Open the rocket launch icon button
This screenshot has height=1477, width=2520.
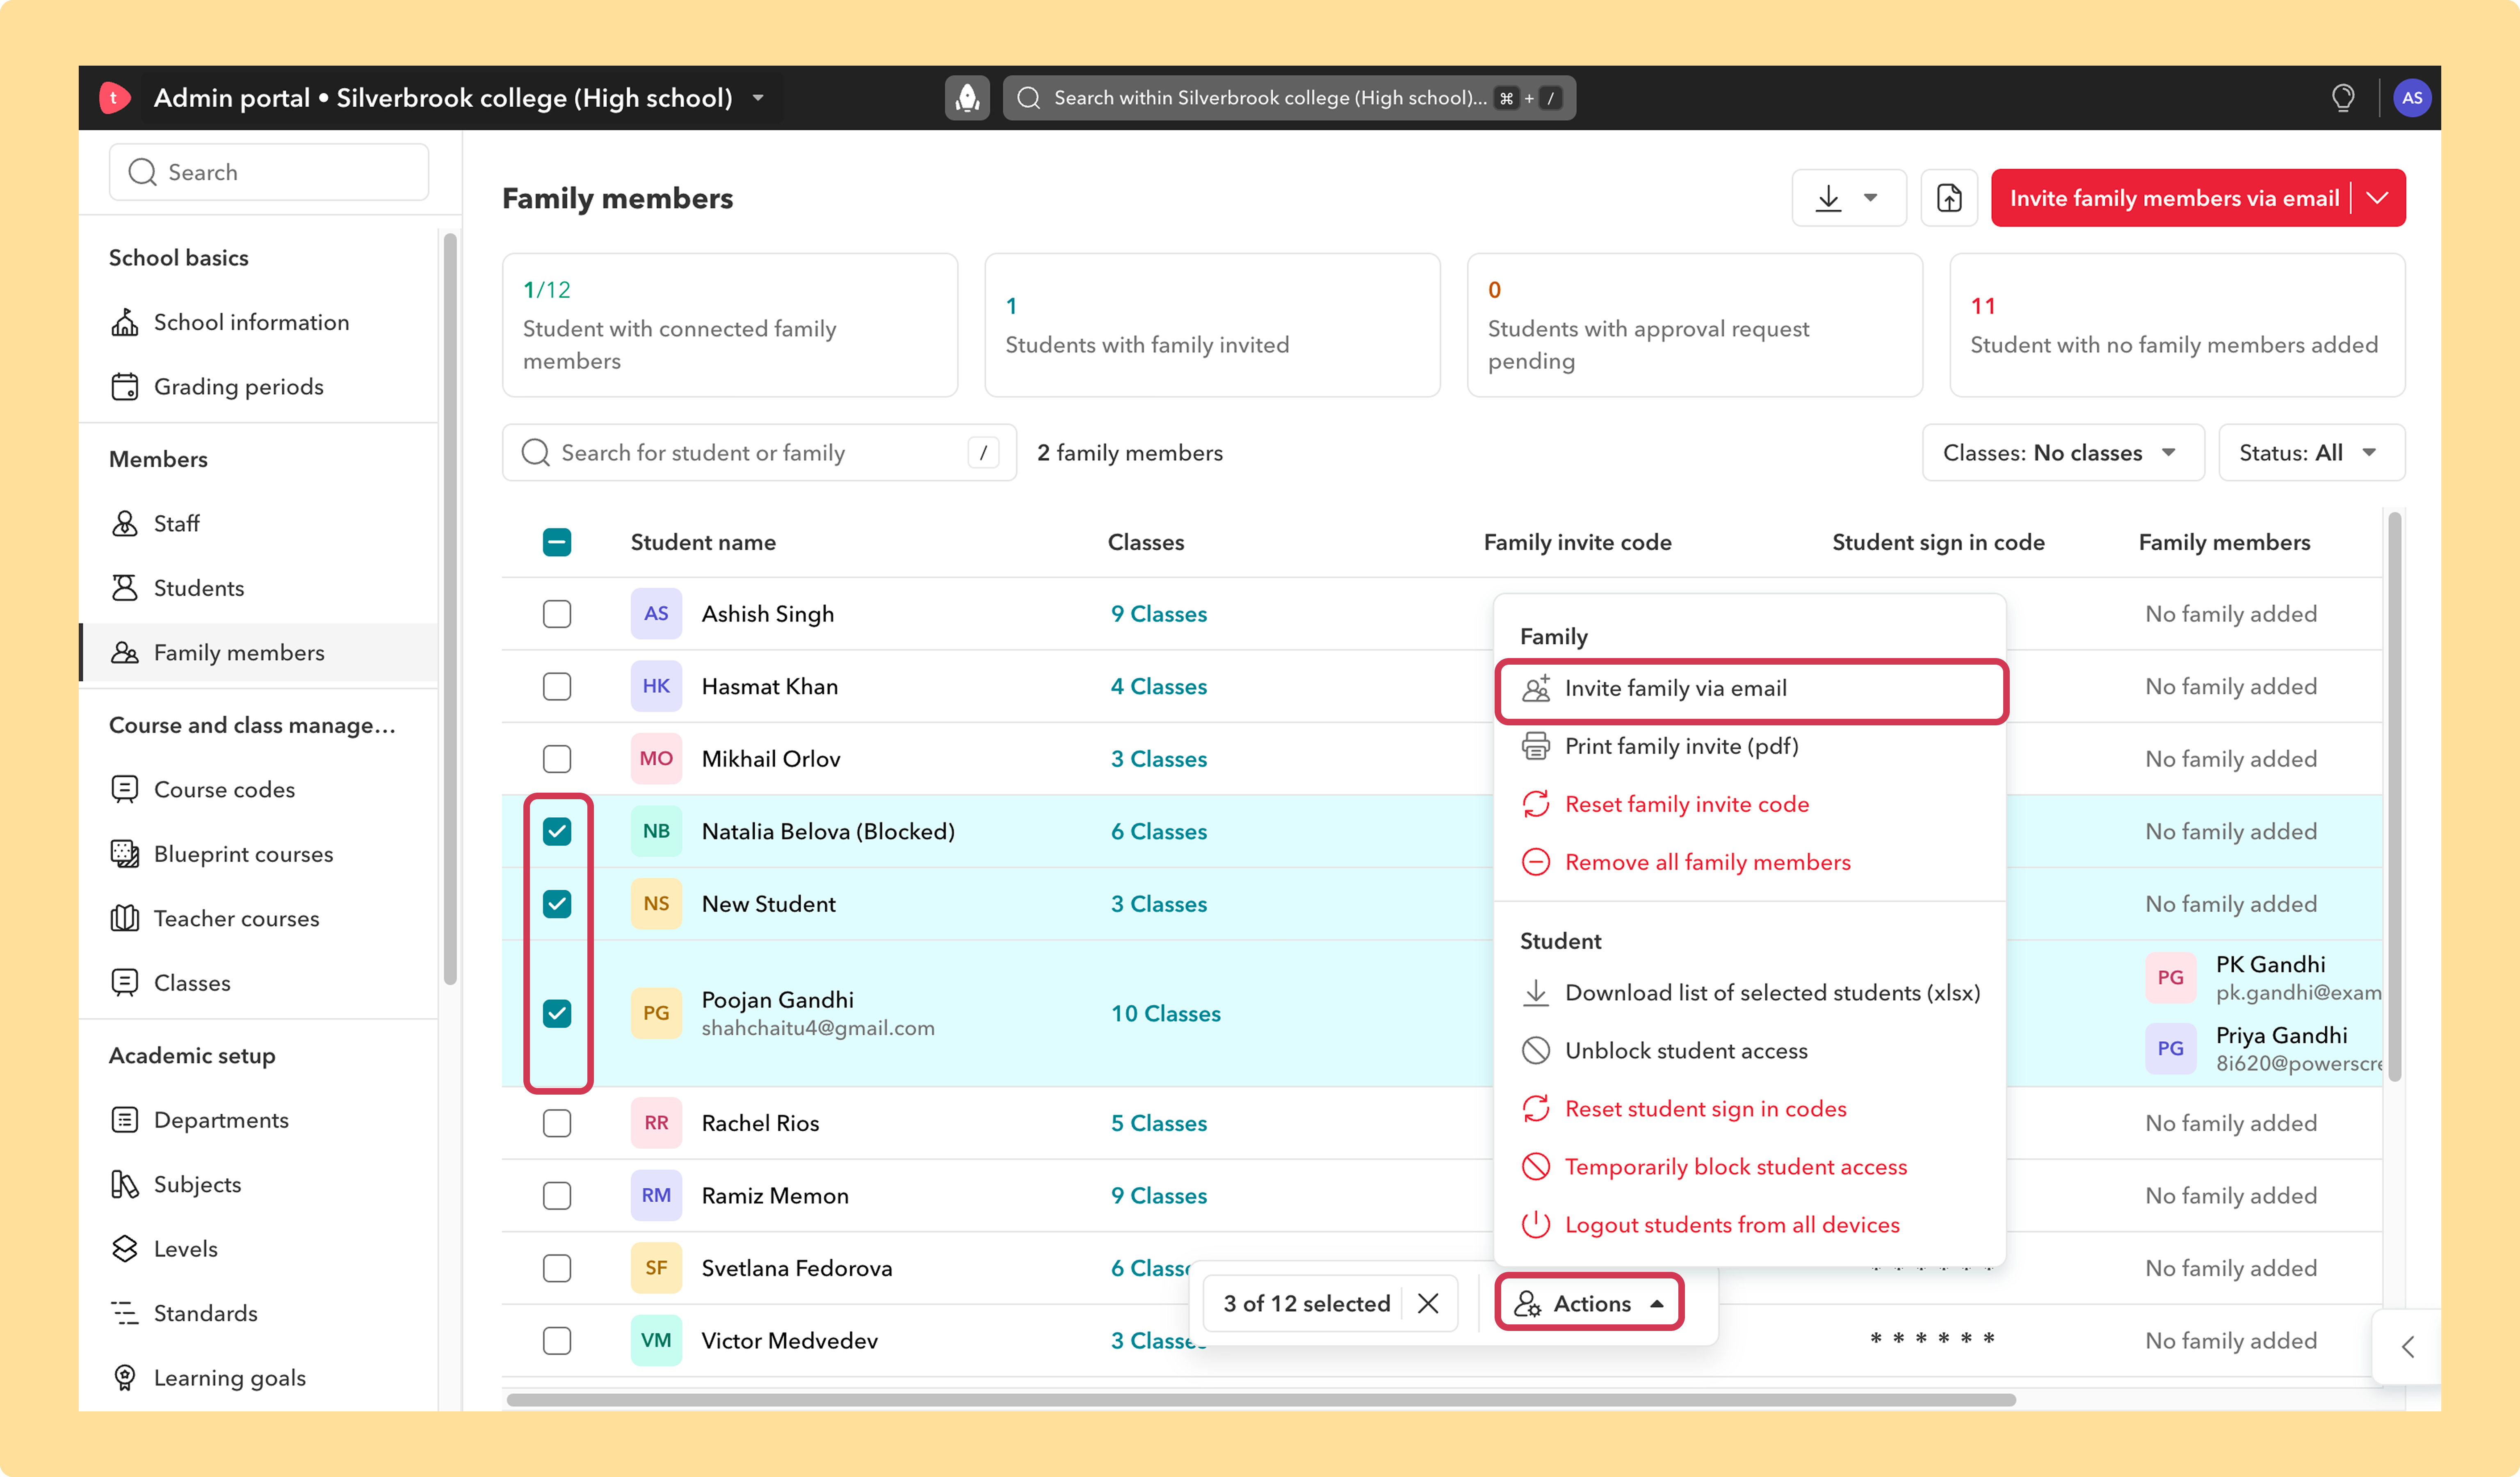tap(967, 98)
